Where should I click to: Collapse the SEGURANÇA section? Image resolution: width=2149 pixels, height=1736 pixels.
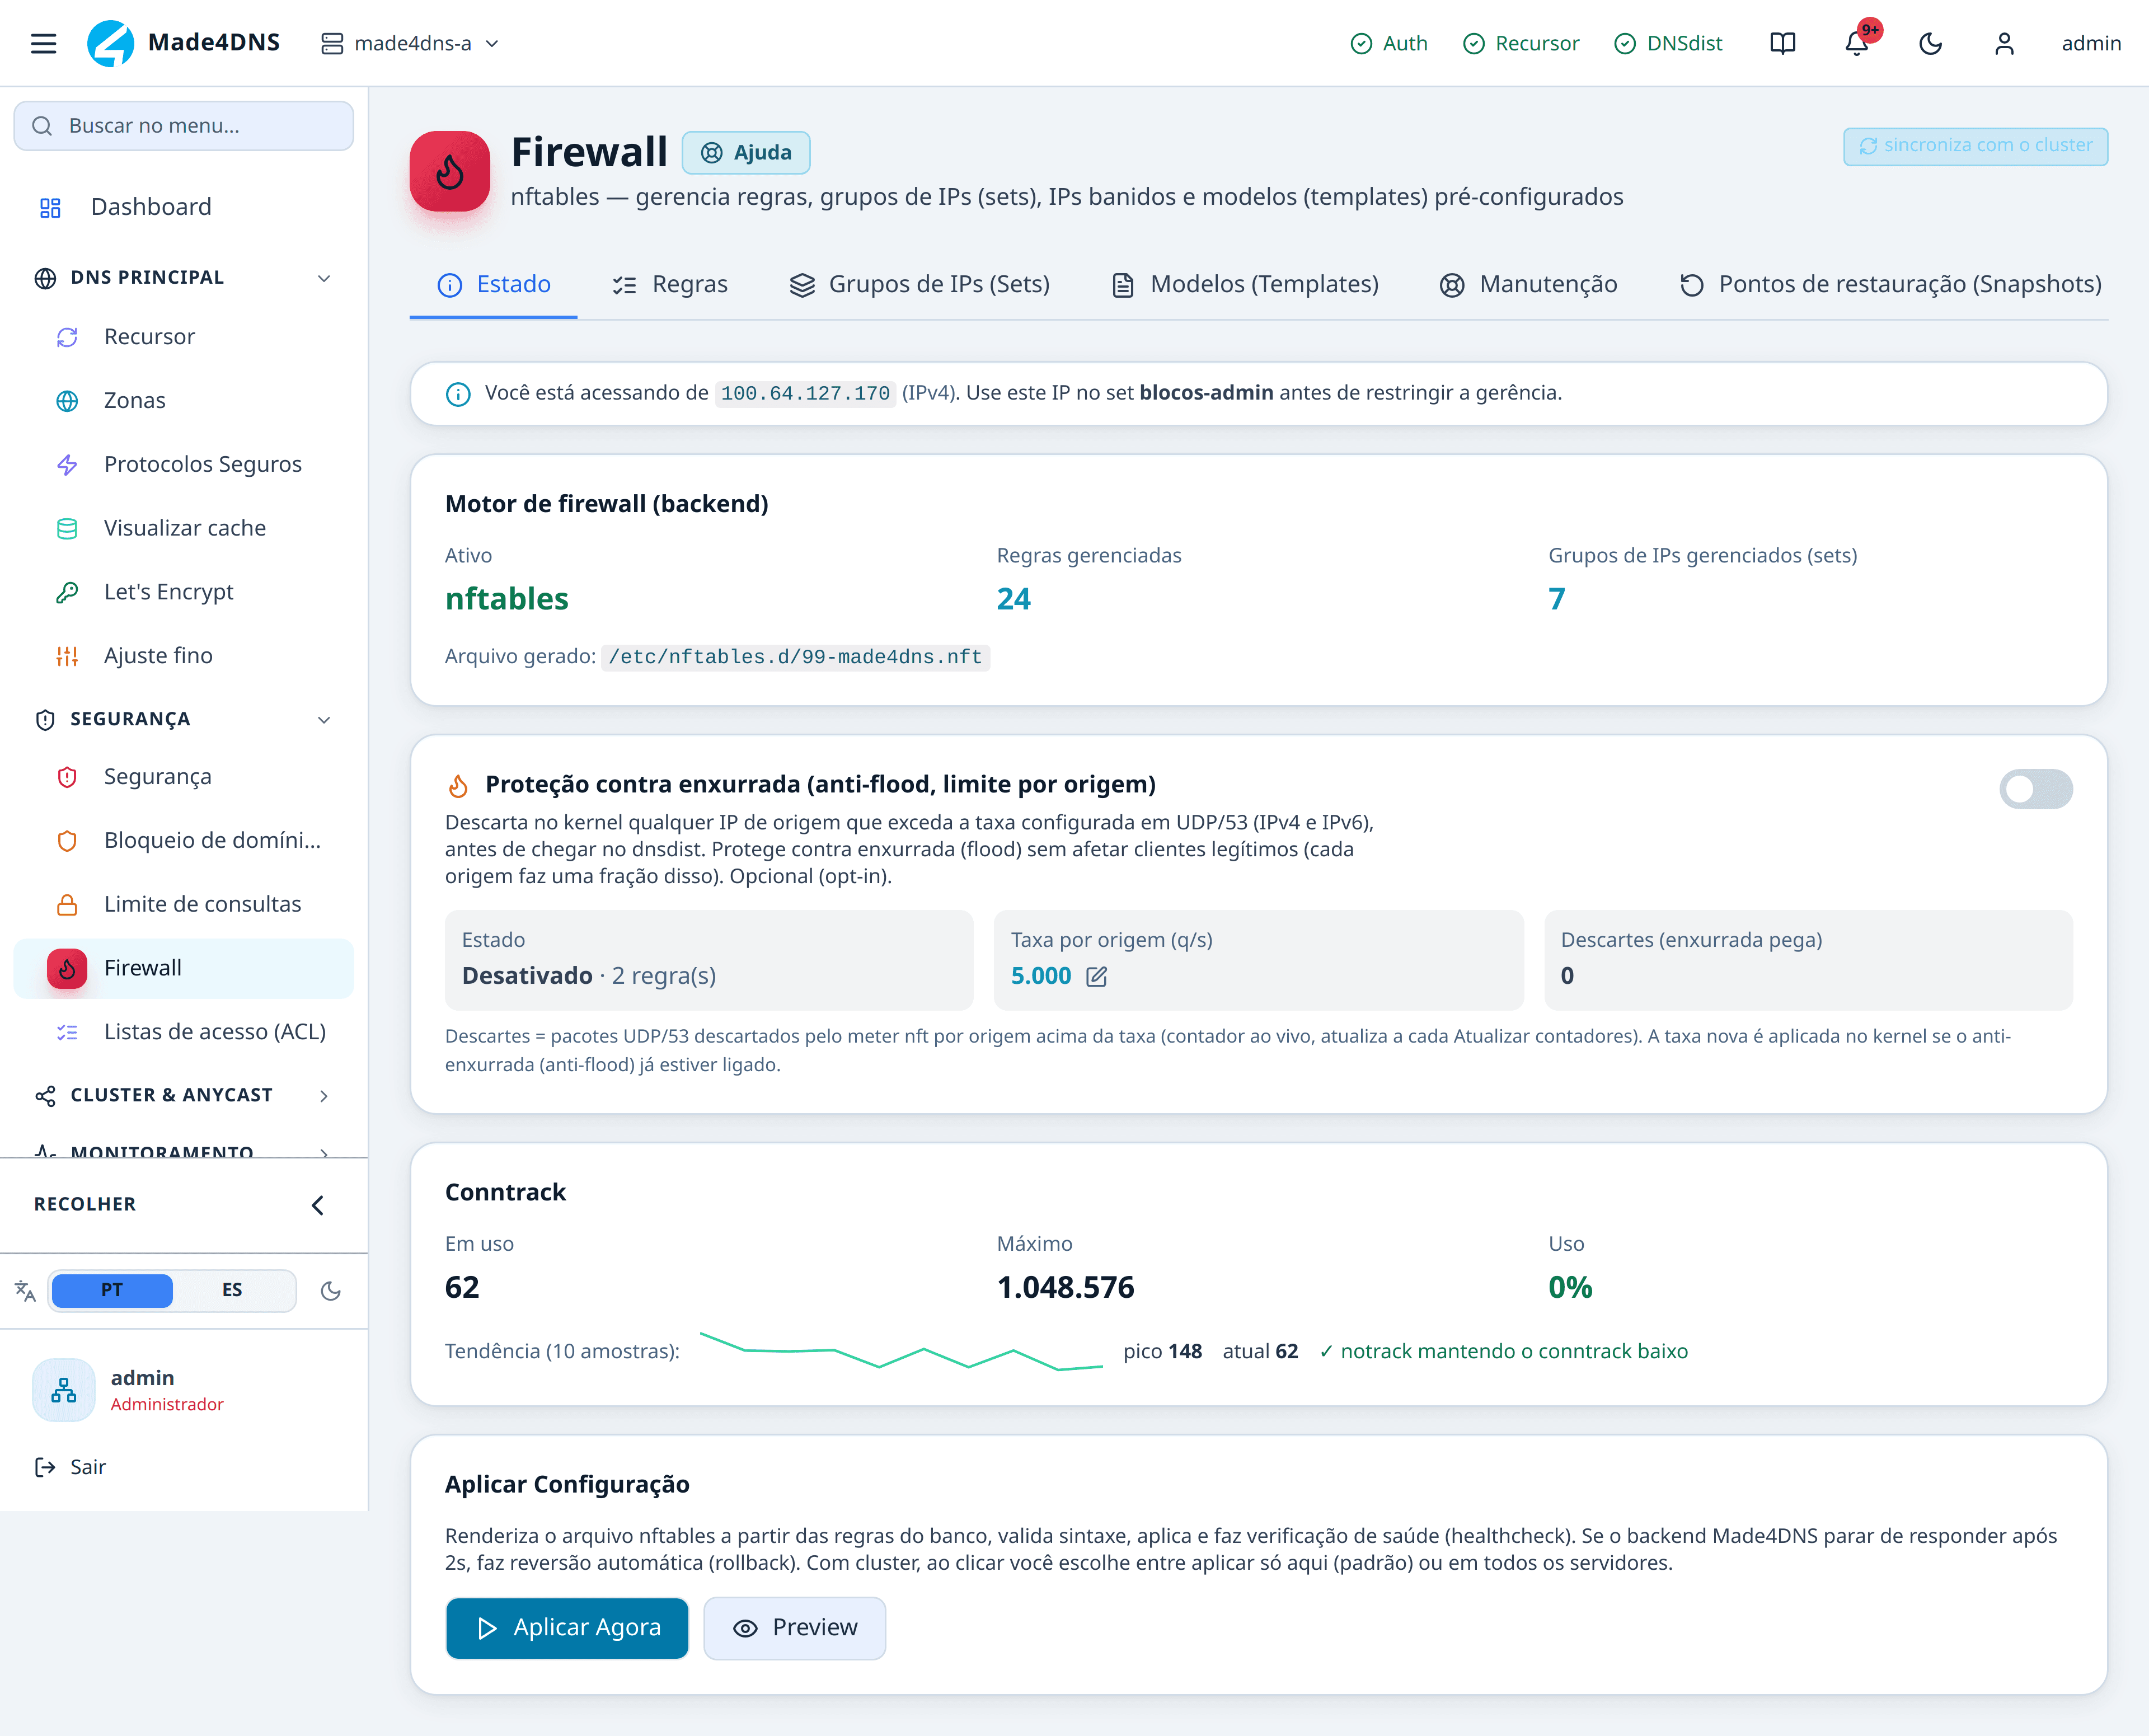click(x=184, y=720)
